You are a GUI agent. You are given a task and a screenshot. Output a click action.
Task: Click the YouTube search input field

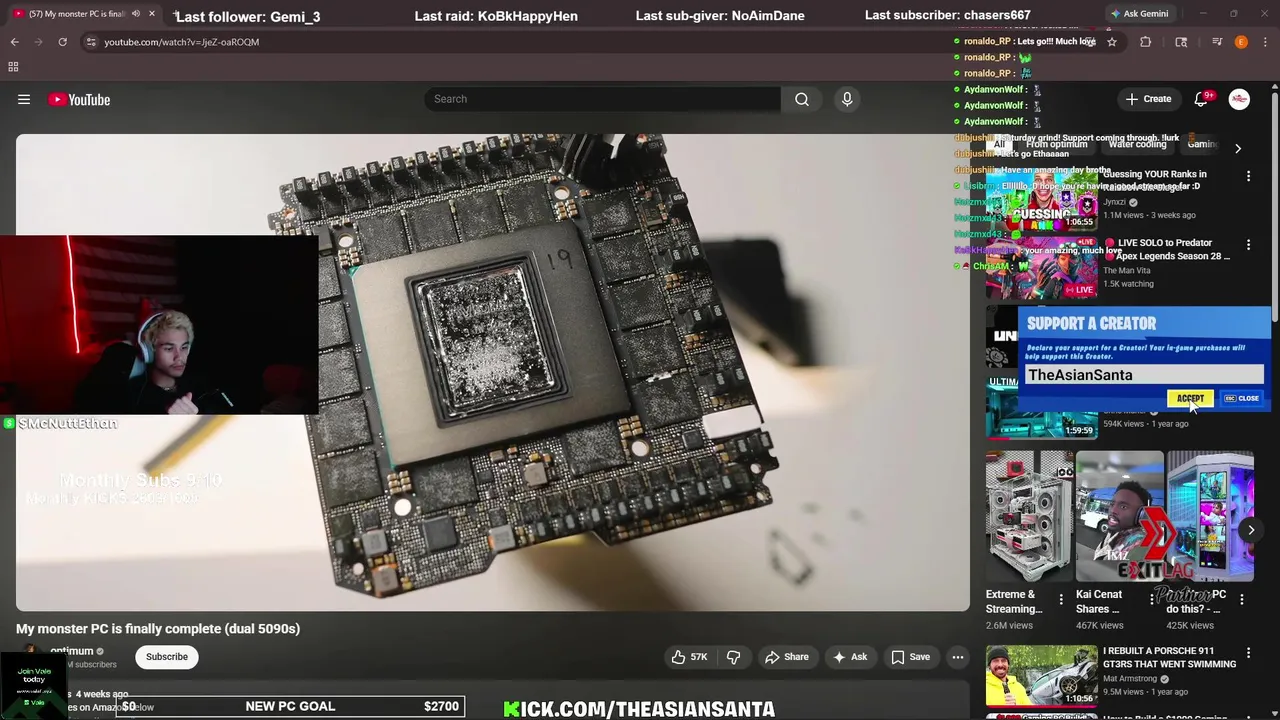point(603,99)
